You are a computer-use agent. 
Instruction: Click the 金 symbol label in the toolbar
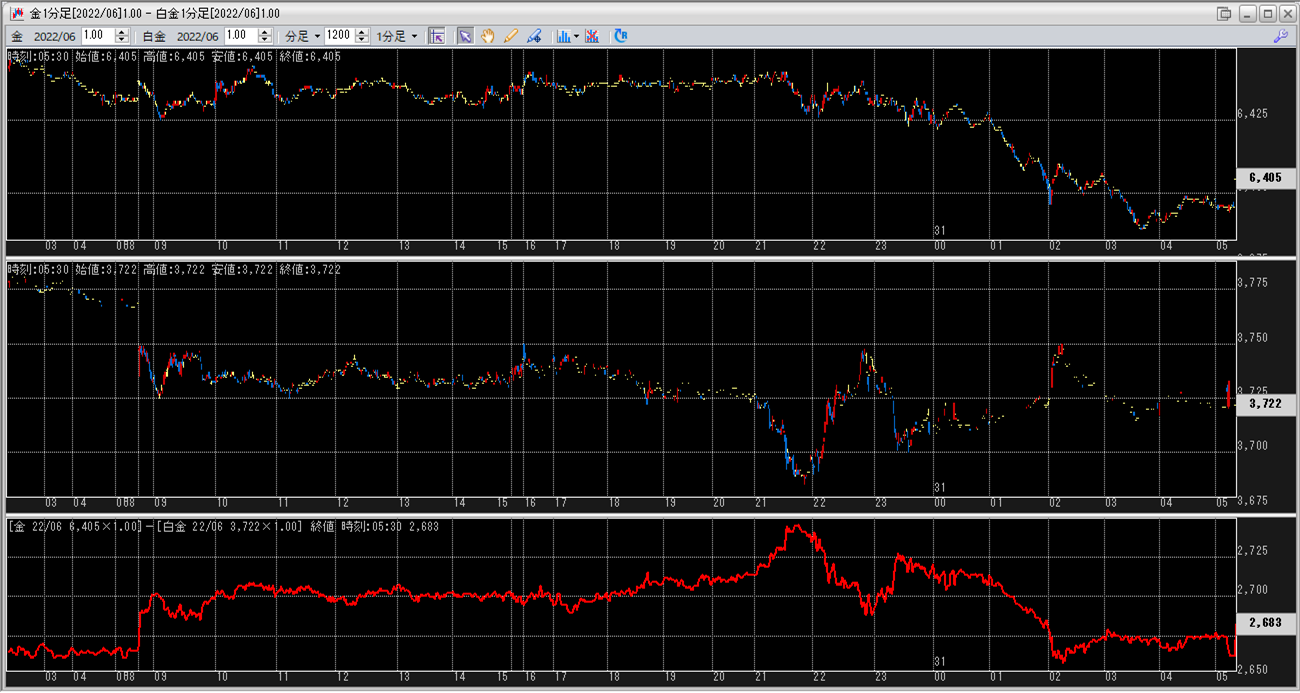pyautogui.click(x=18, y=36)
